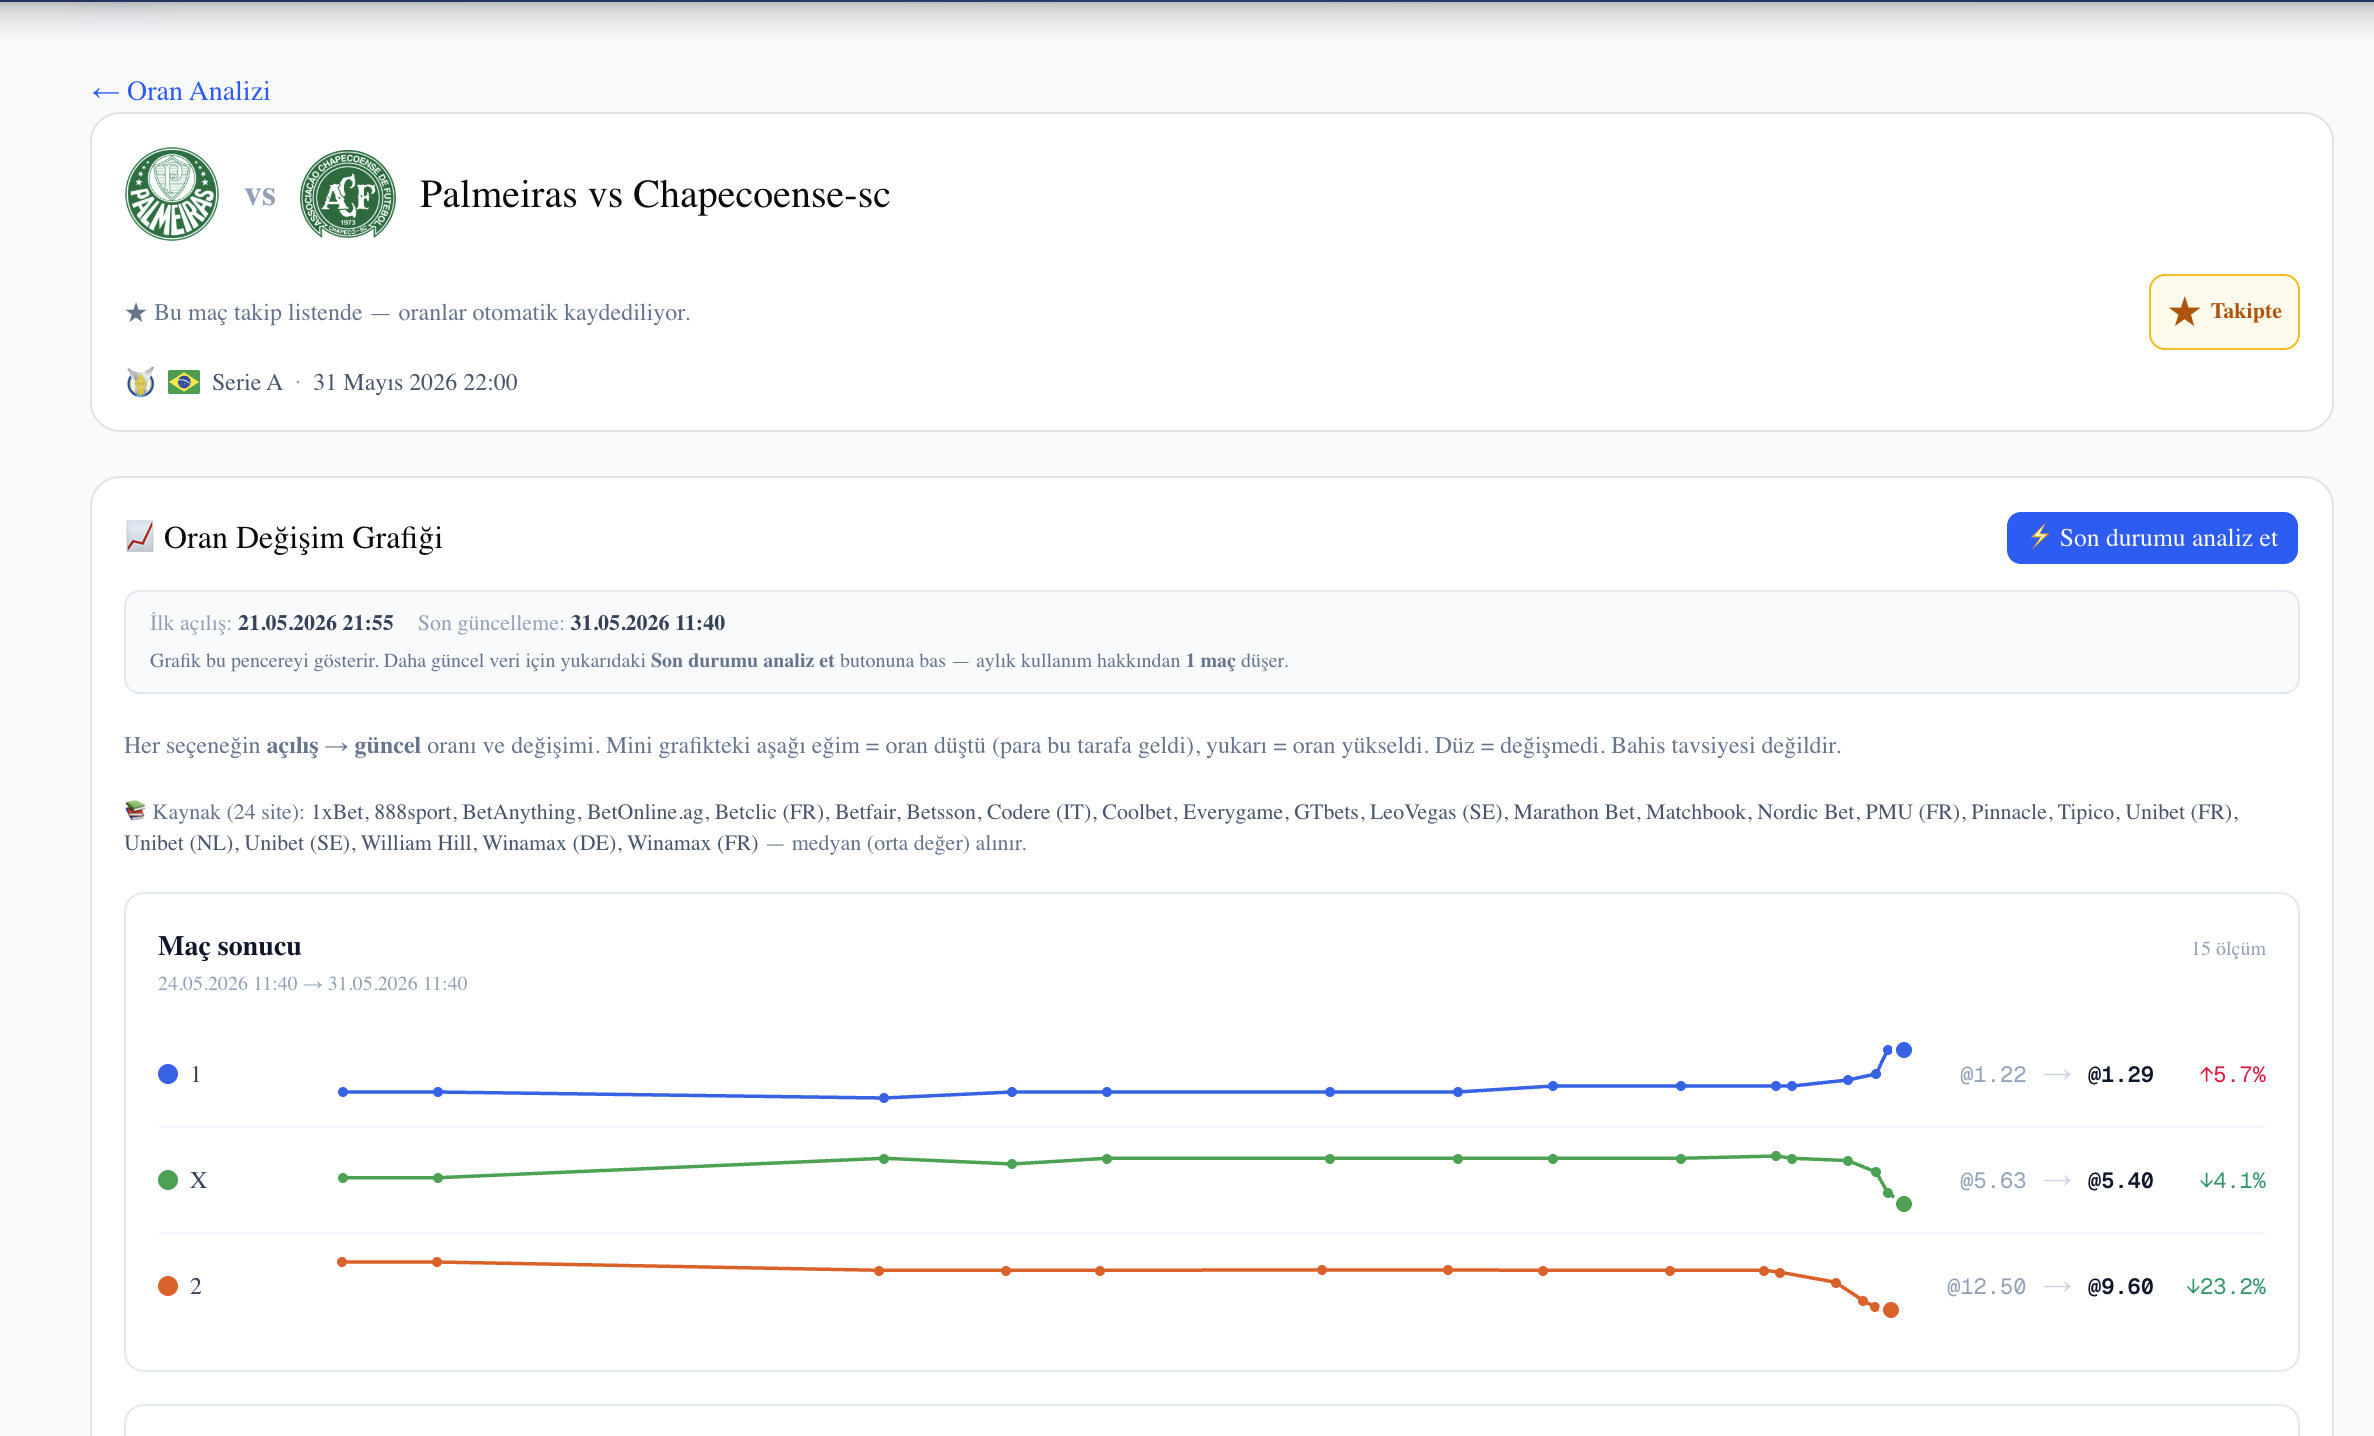Viewport: 2374px width, 1436px height.
Task: Click the Palmeiras team crest
Action: [172, 194]
